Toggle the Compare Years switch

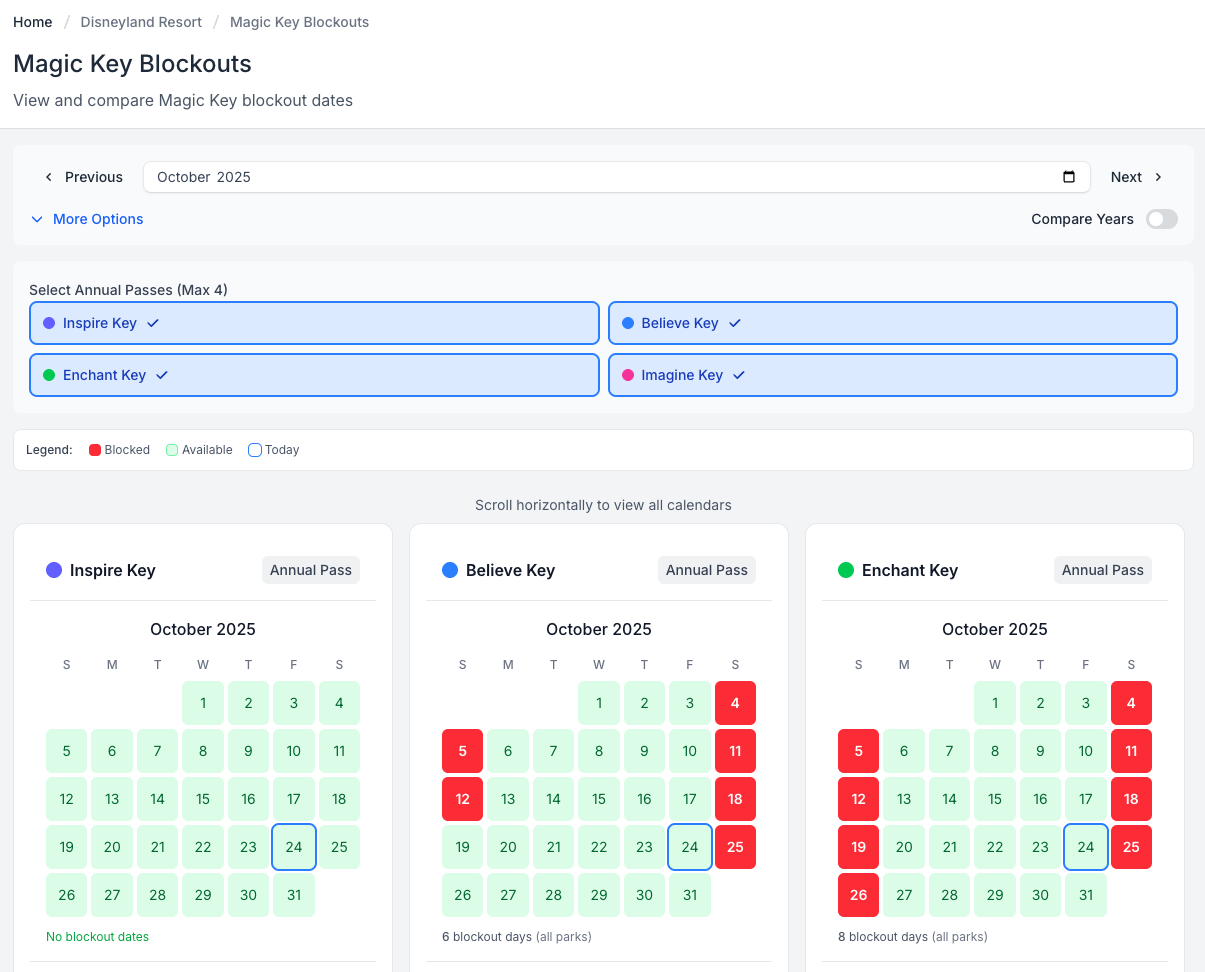coord(1161,219)
